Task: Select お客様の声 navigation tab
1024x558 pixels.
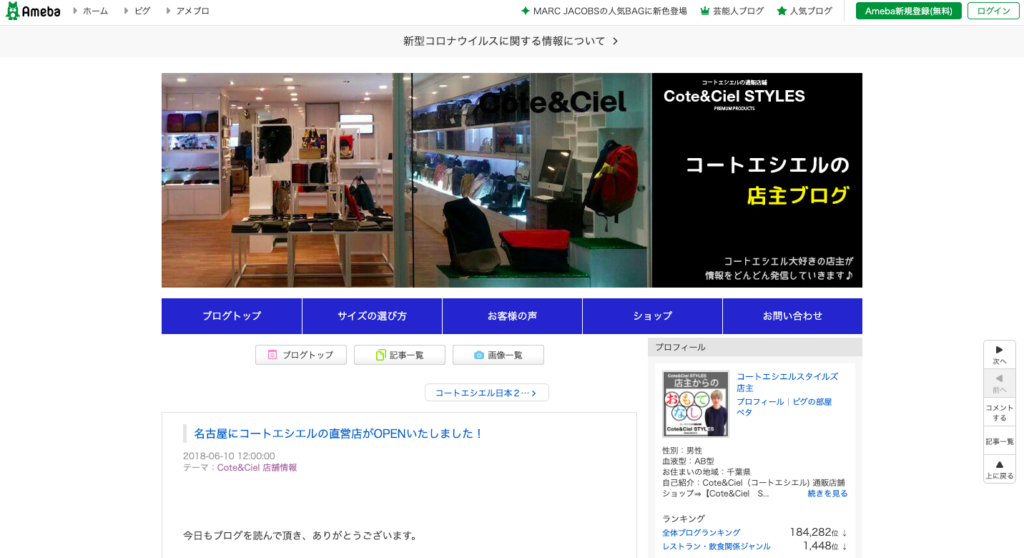Action: pyautogui.click(x=512, y=316)
